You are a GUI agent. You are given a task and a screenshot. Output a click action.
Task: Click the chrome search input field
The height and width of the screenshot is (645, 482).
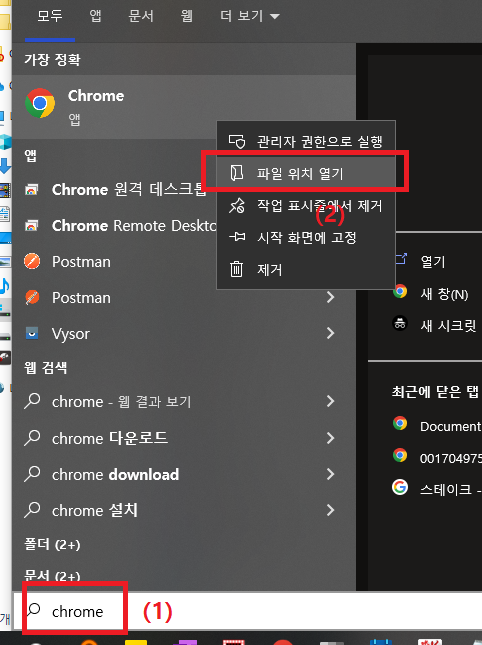247,611
